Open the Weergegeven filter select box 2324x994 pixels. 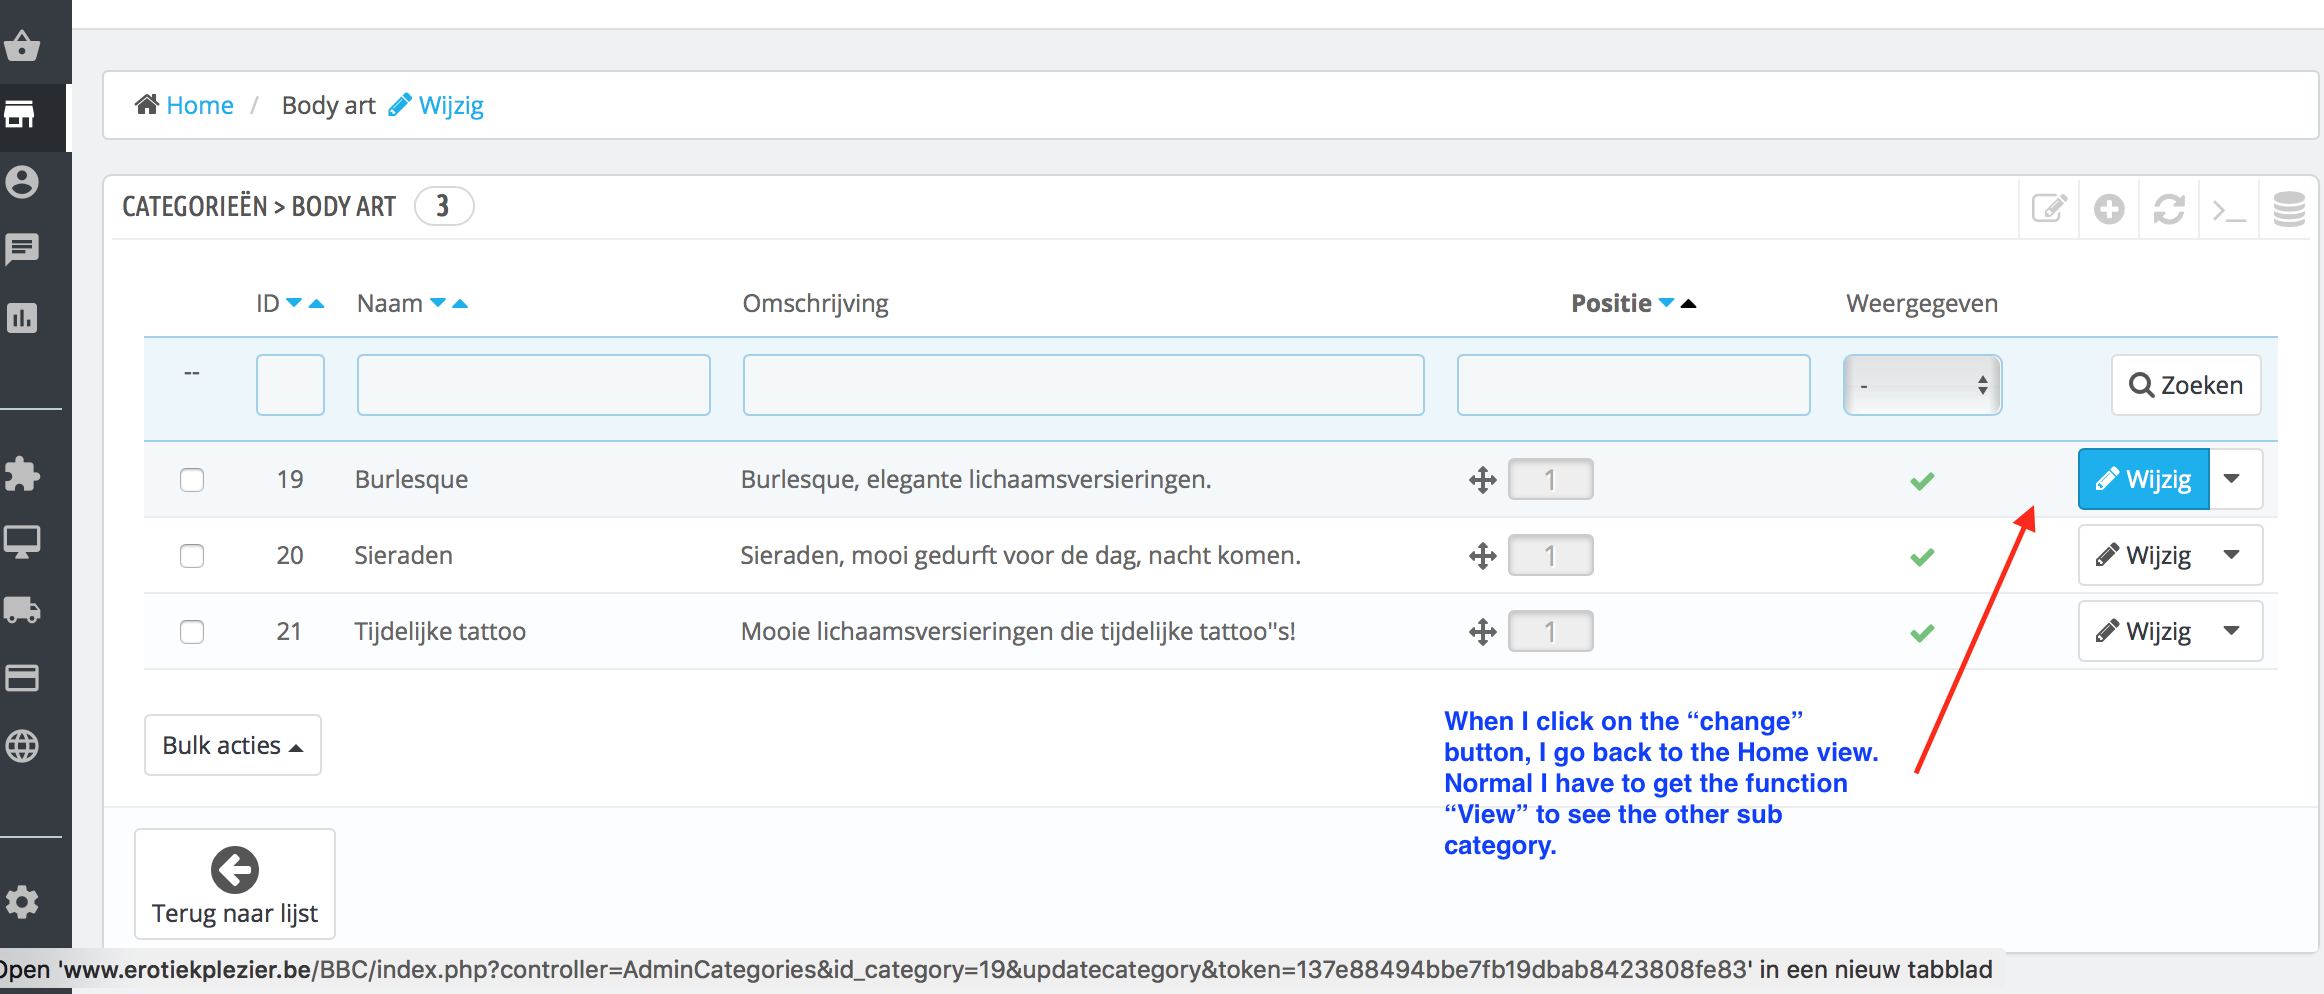1922,385
